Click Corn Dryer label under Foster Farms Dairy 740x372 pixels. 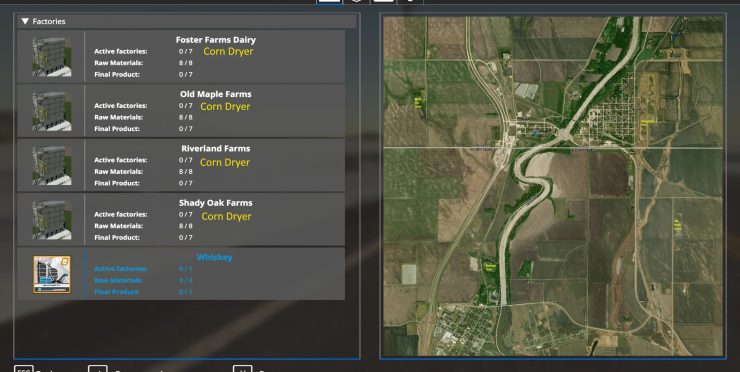pyautogui.click(x=228, y=52)
